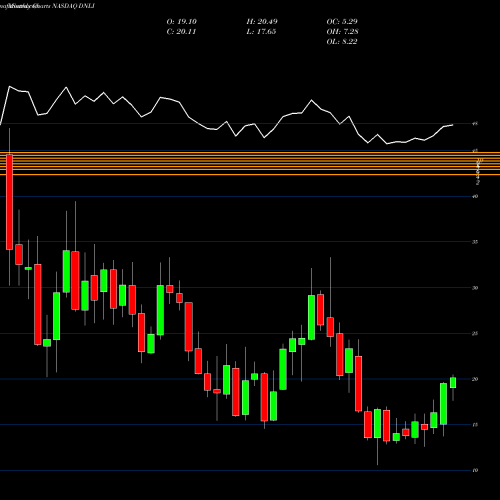The image size is (500, 500).
Task: Click the 15 price axis label
Action: point(475,425)
